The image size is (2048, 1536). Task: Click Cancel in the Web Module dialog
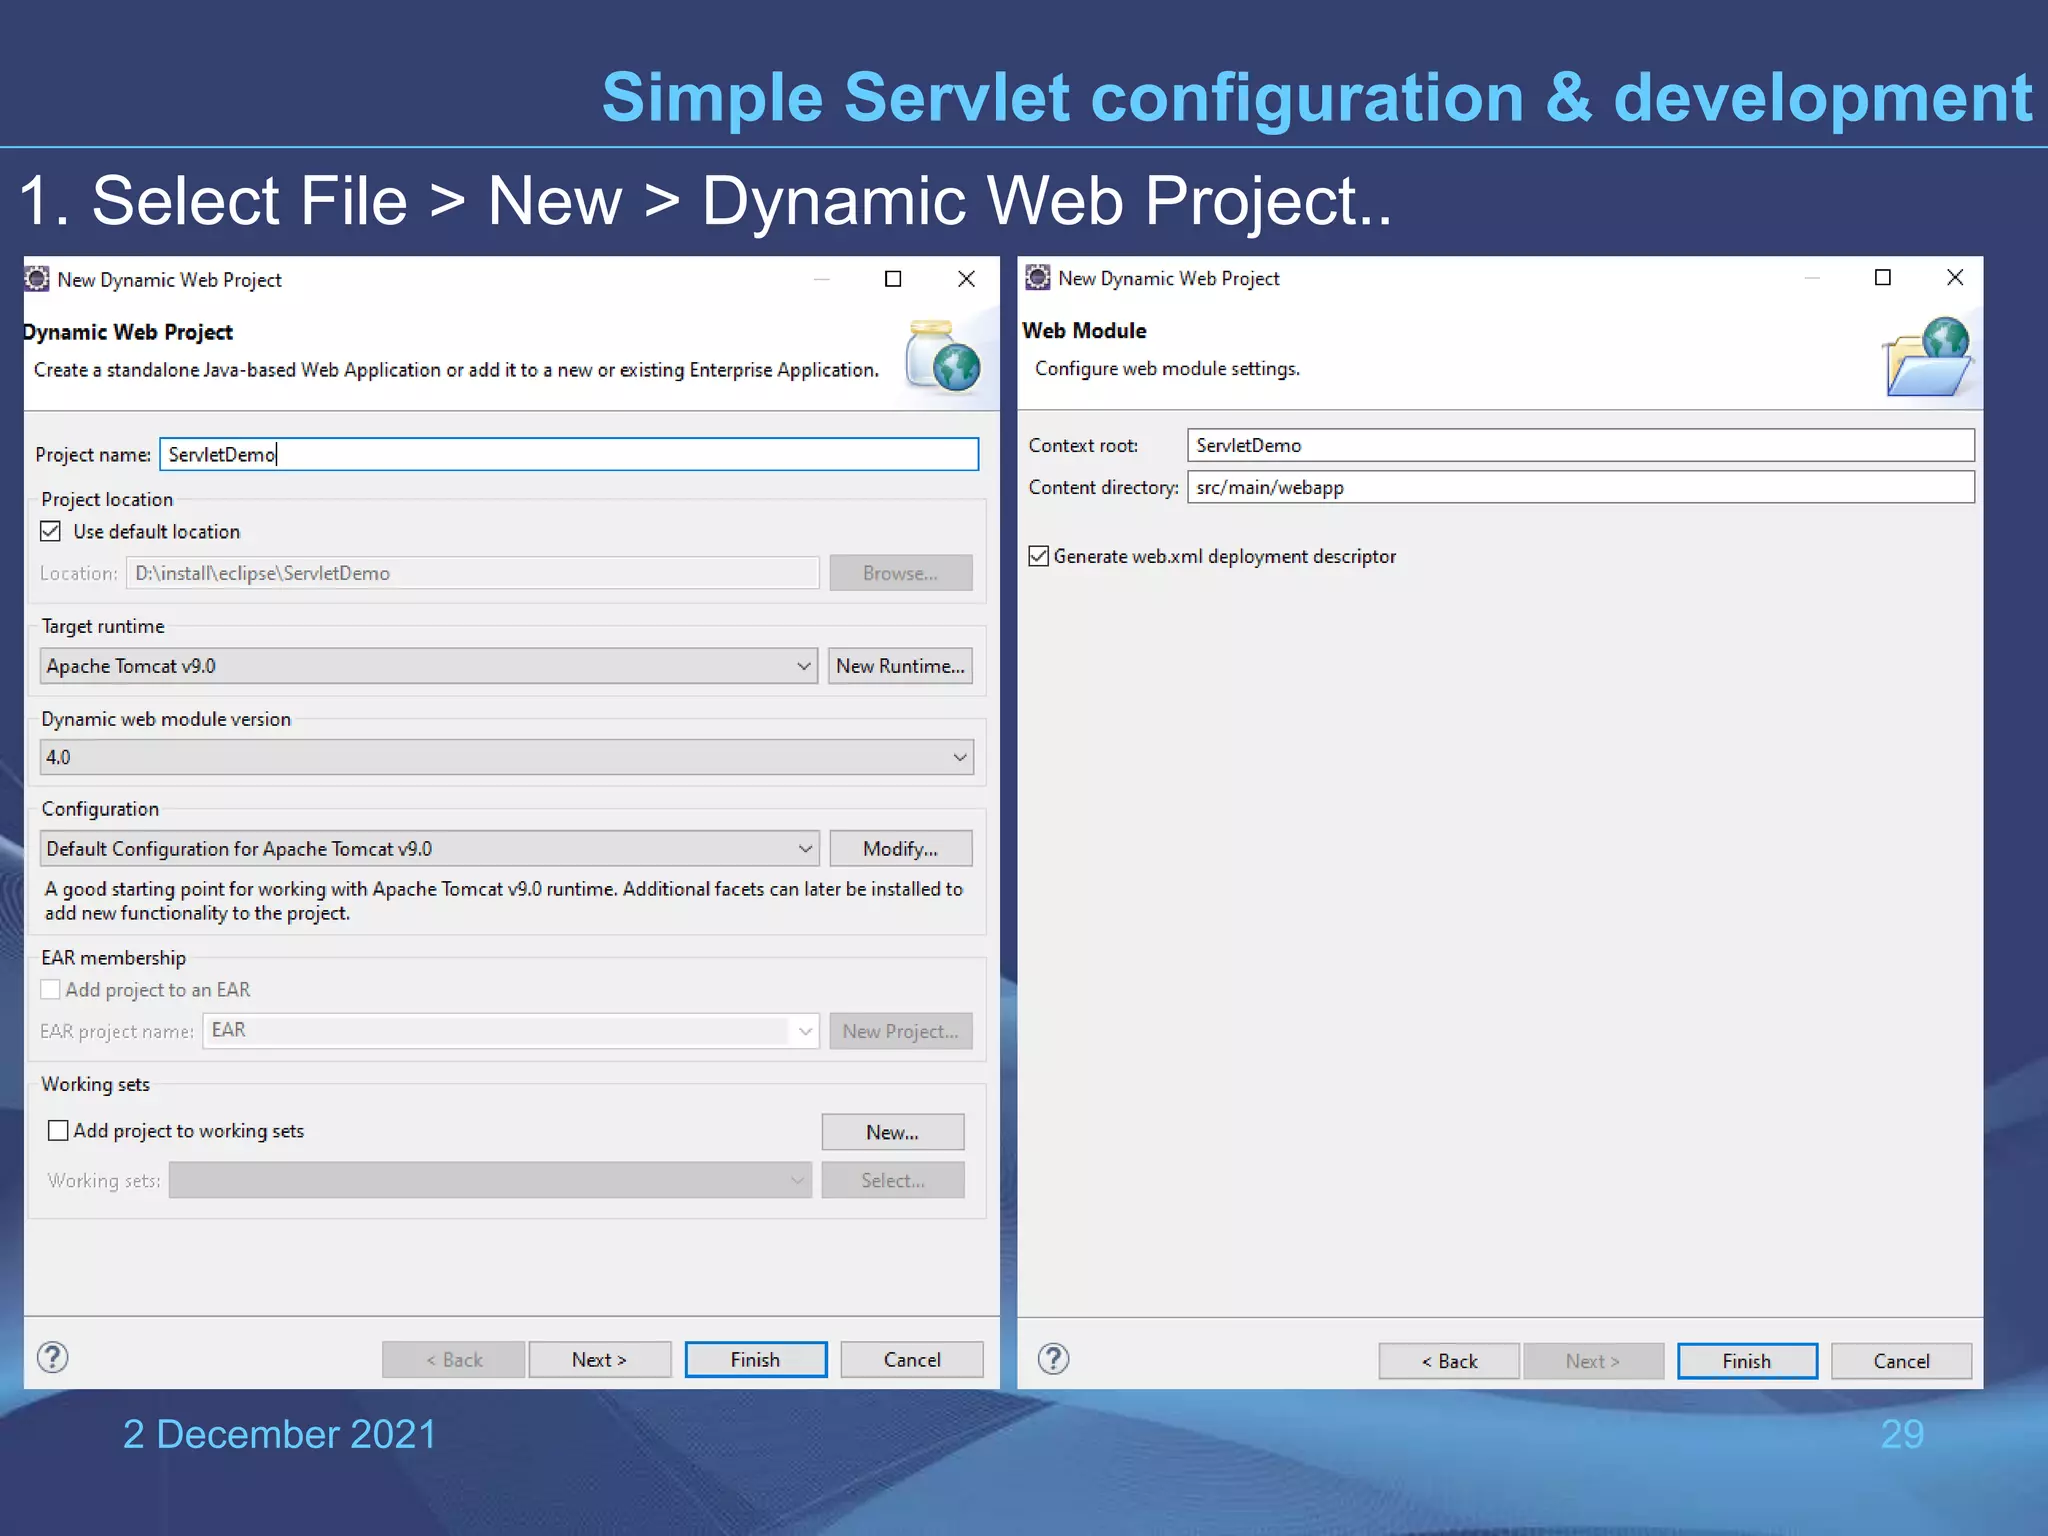pos(1901,1361)
